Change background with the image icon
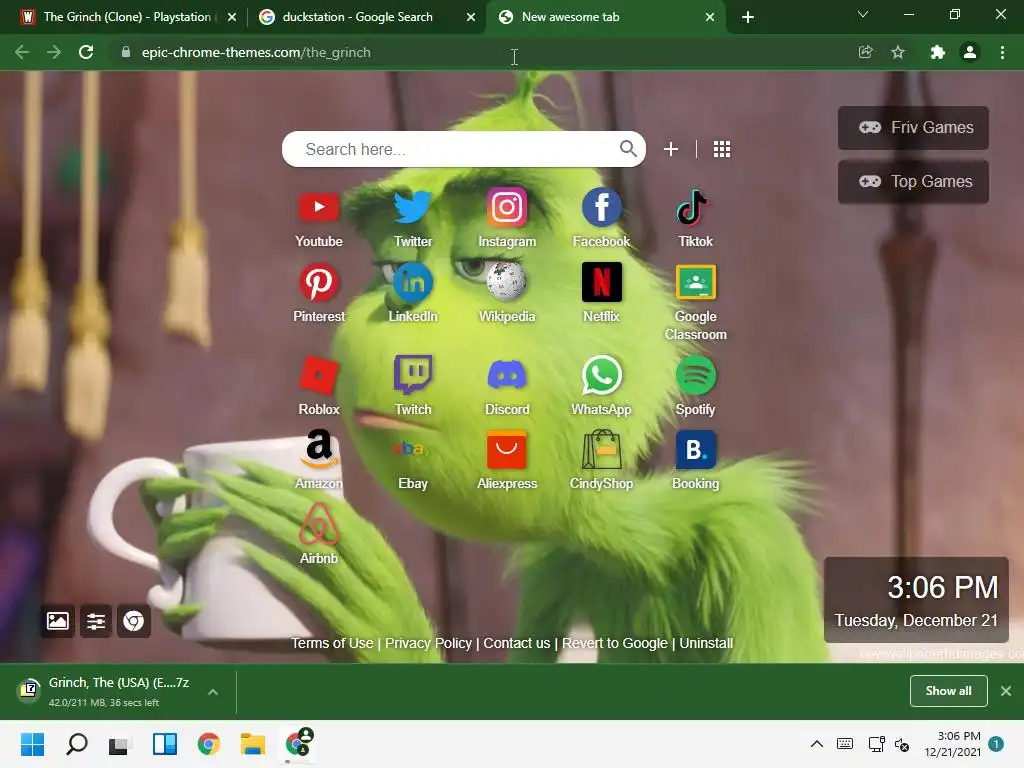Viewport: 1024px width, 768px height. [x=57, y=620]
